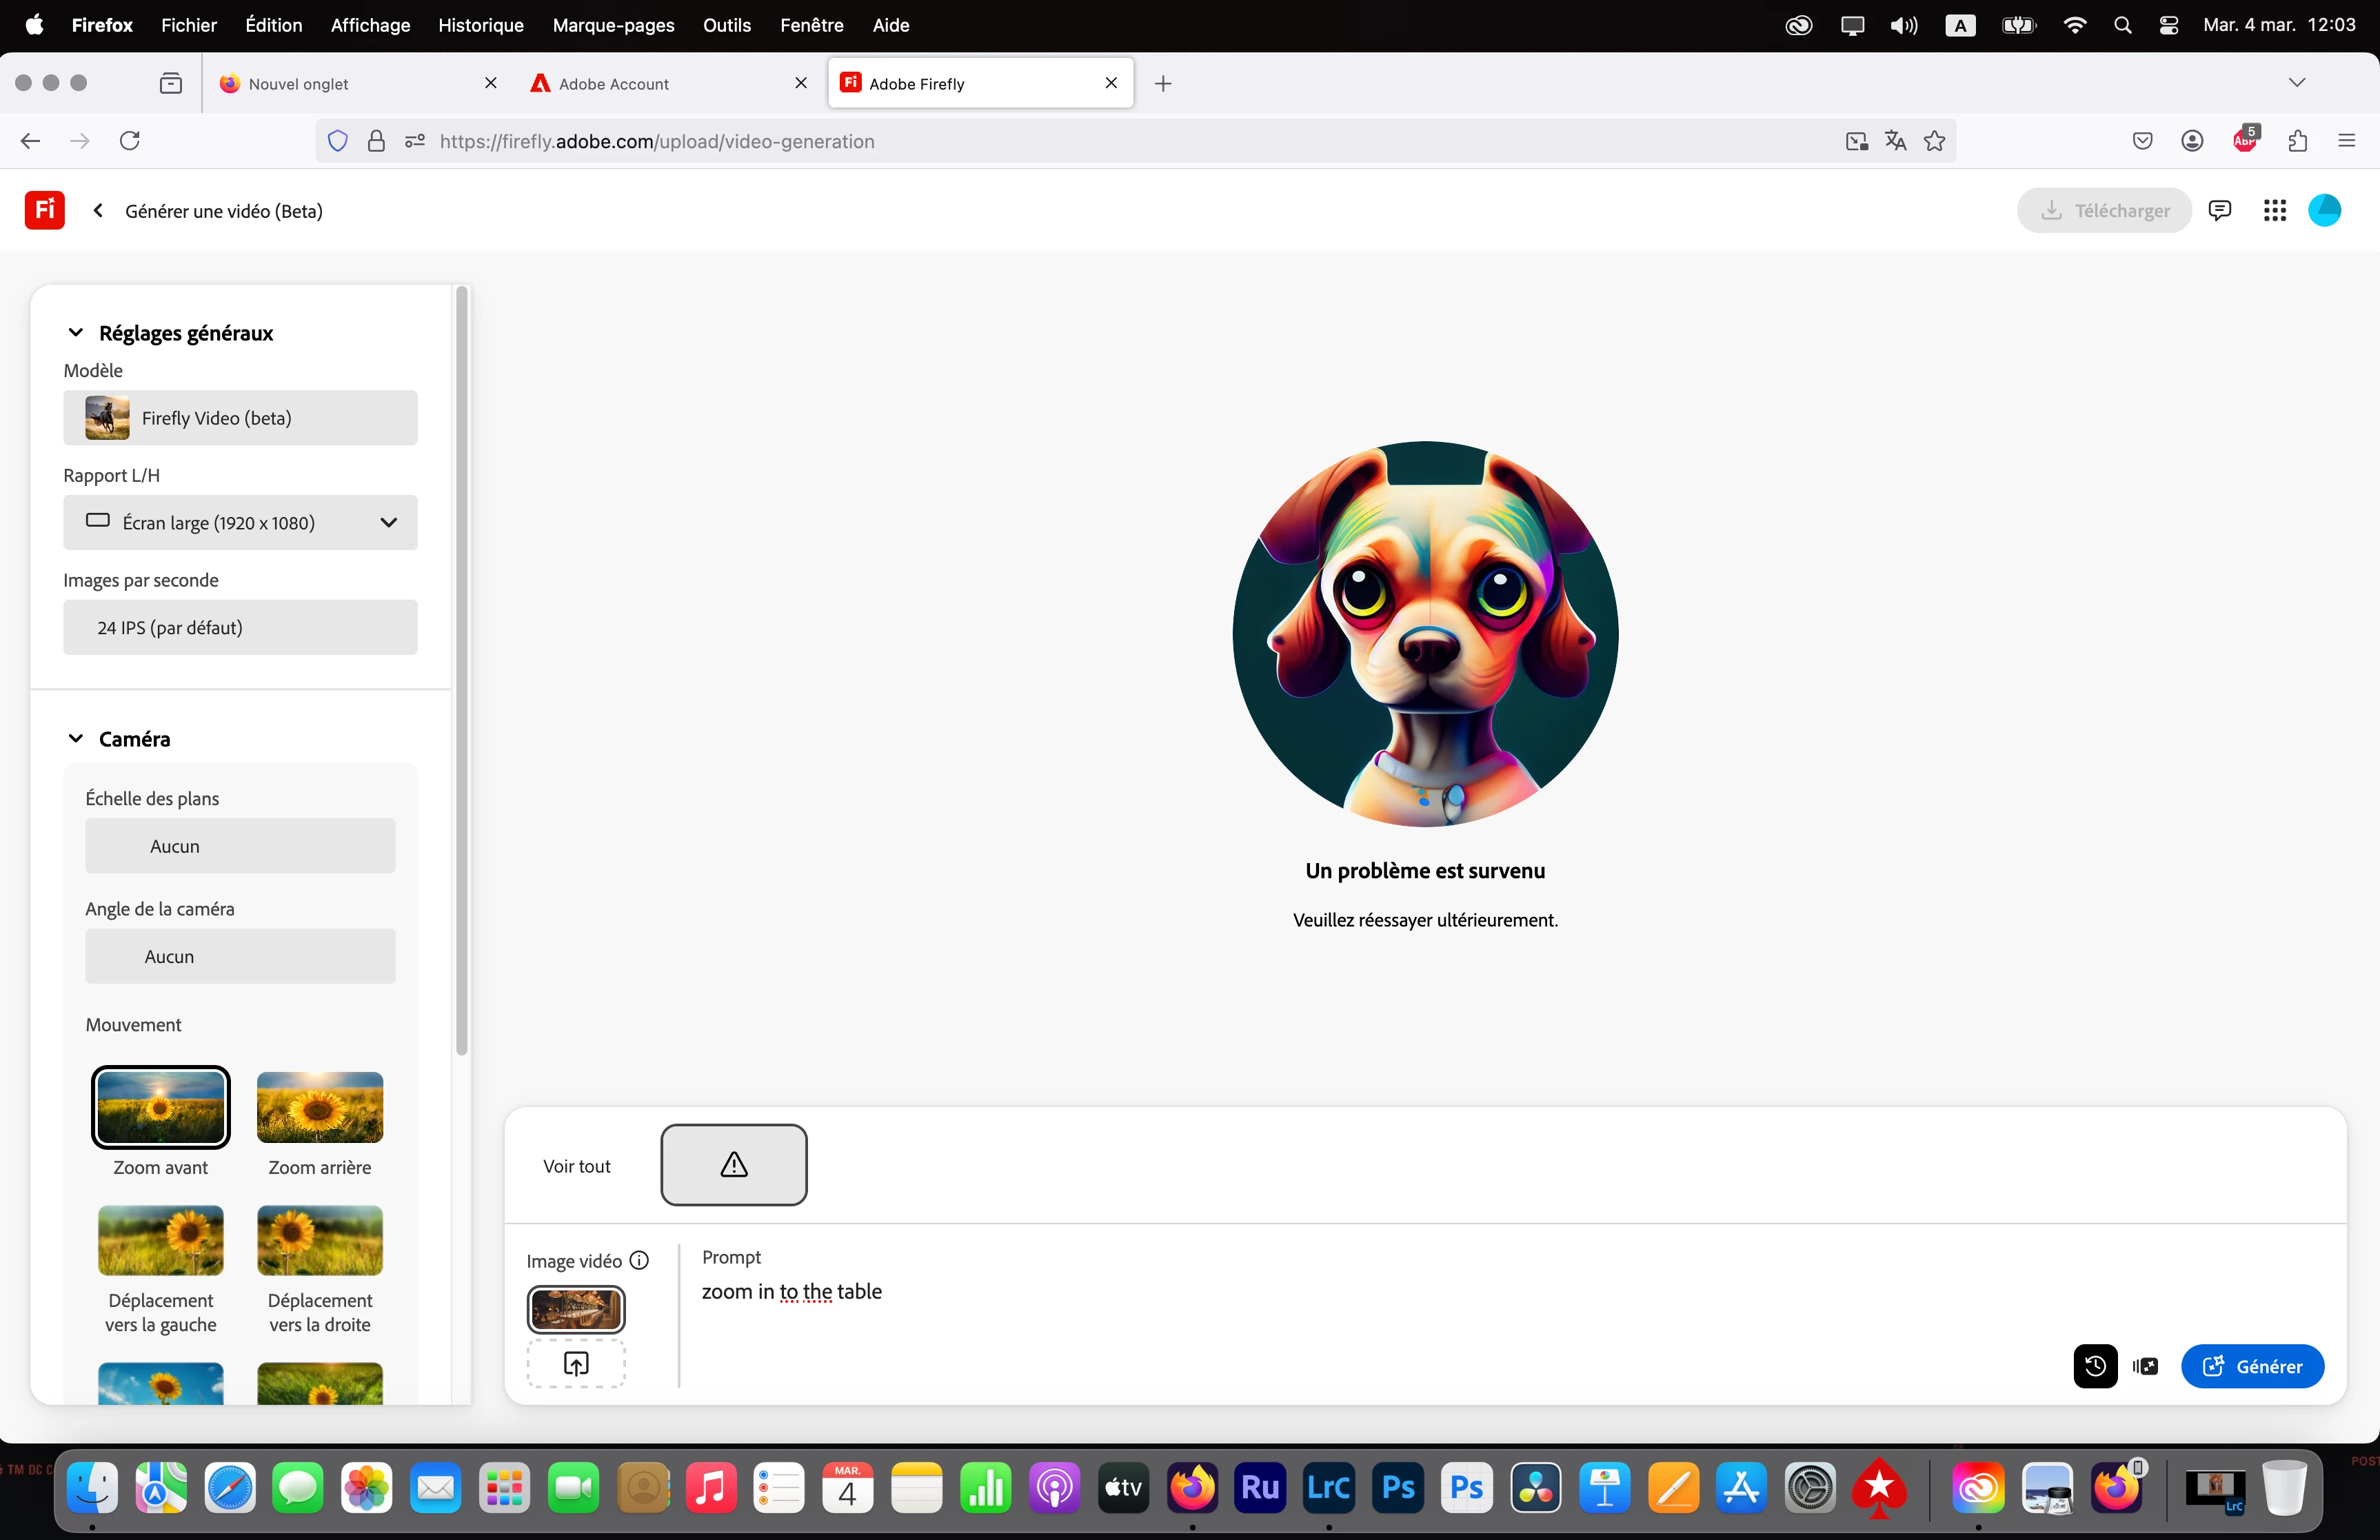2380x1540 pixels.
Task: Click the Firefly home logo icon
Action: [44, 210]
